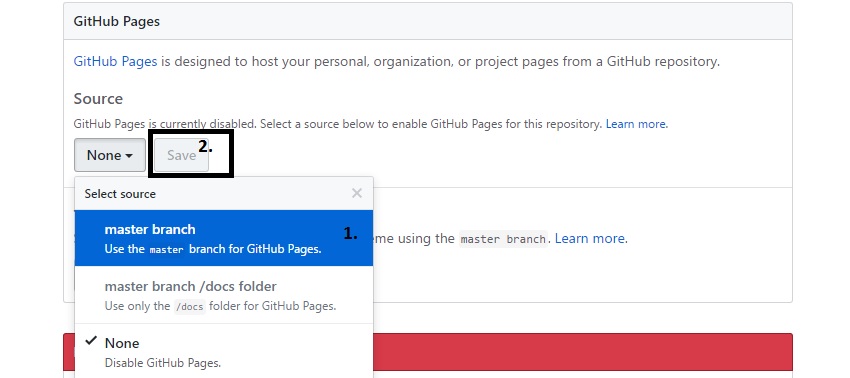Choose master branch /docs folder option
850x378 pixels.
coord(224,295)
